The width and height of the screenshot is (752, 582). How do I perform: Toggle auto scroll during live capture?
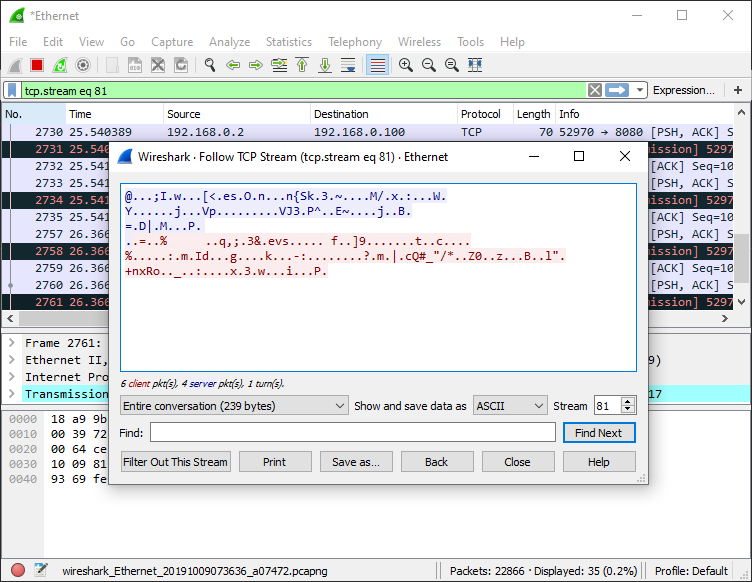tap(348, 65)
